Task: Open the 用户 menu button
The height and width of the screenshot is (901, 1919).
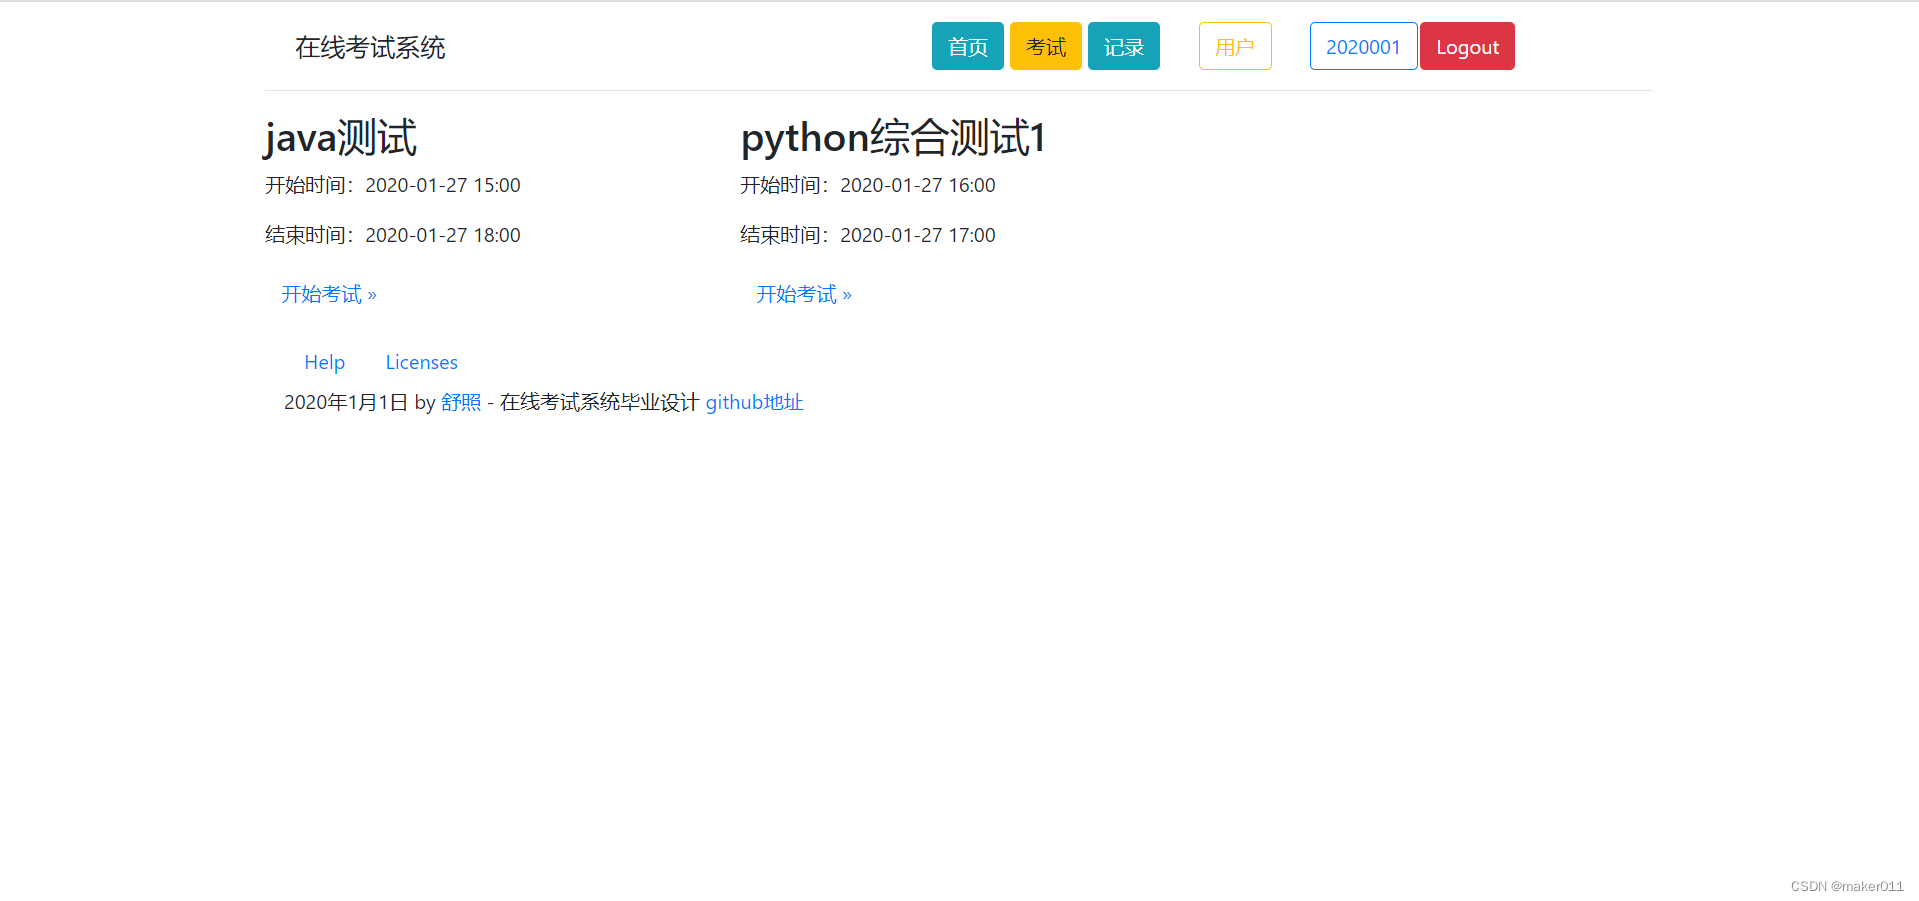Action: [x=1234, y=46]
